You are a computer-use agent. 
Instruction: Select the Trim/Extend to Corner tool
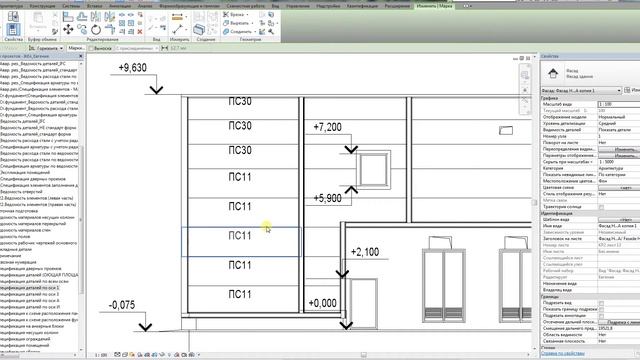(x=111, y=29)
